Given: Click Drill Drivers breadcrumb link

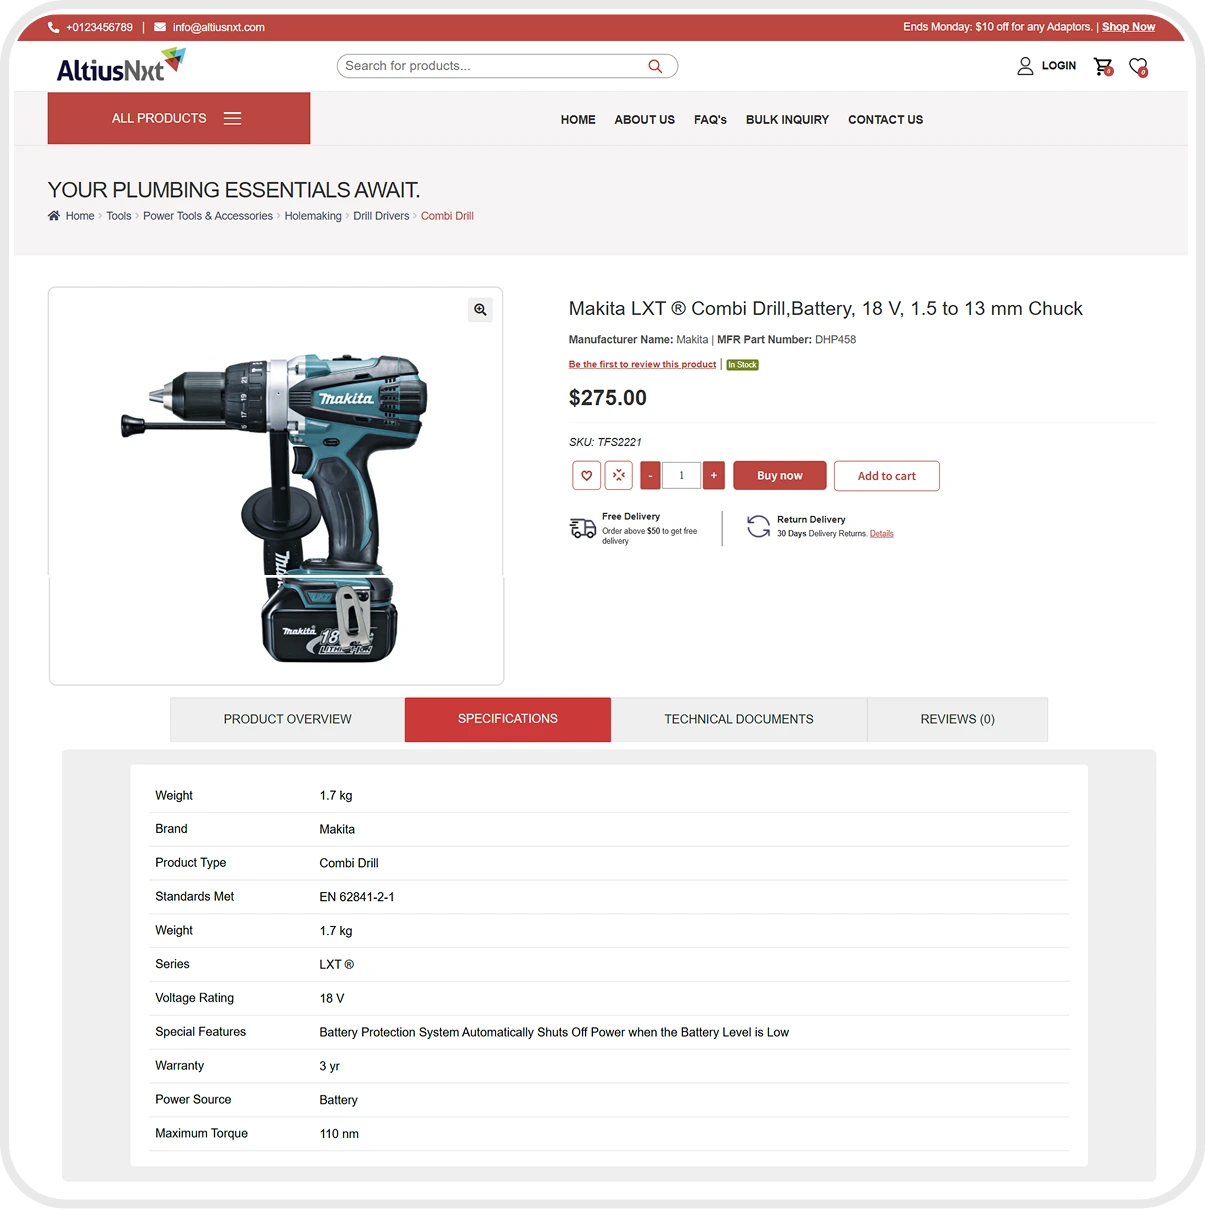Looking at the screenshot, I should tap(381, 216).
